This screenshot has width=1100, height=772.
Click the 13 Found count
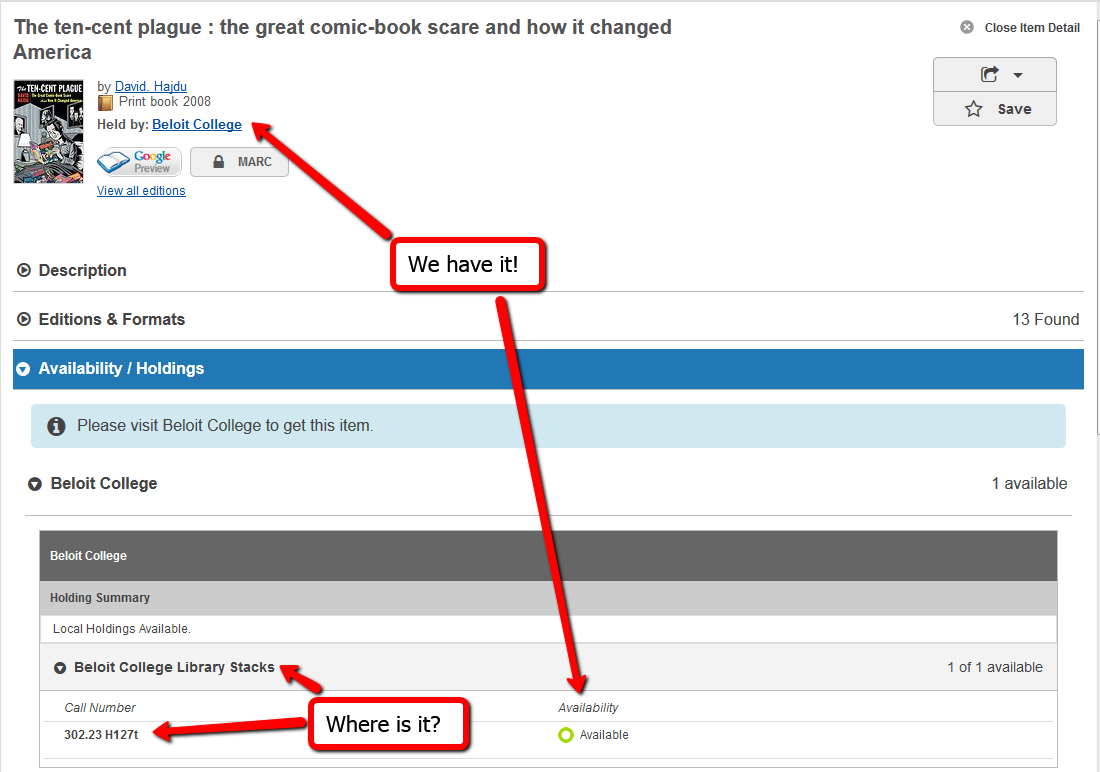(1045, 319)
